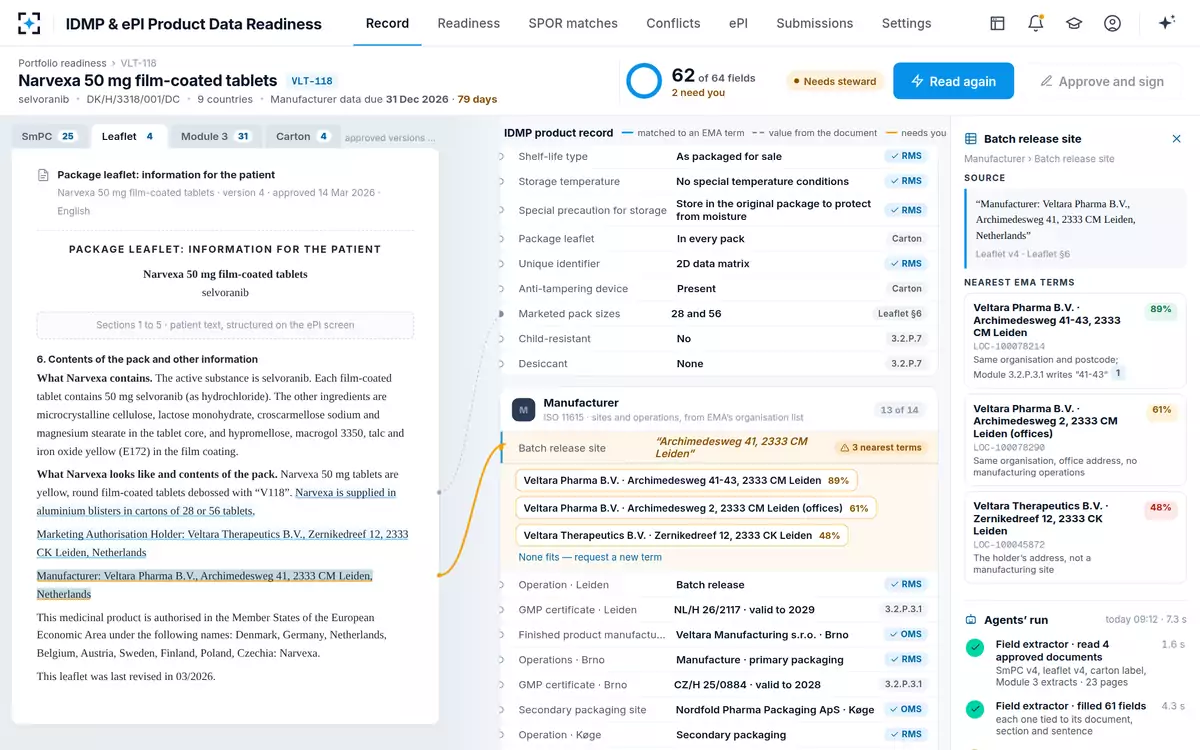
Task: Click the Approve and sign button
Action: click(1101, 81)
